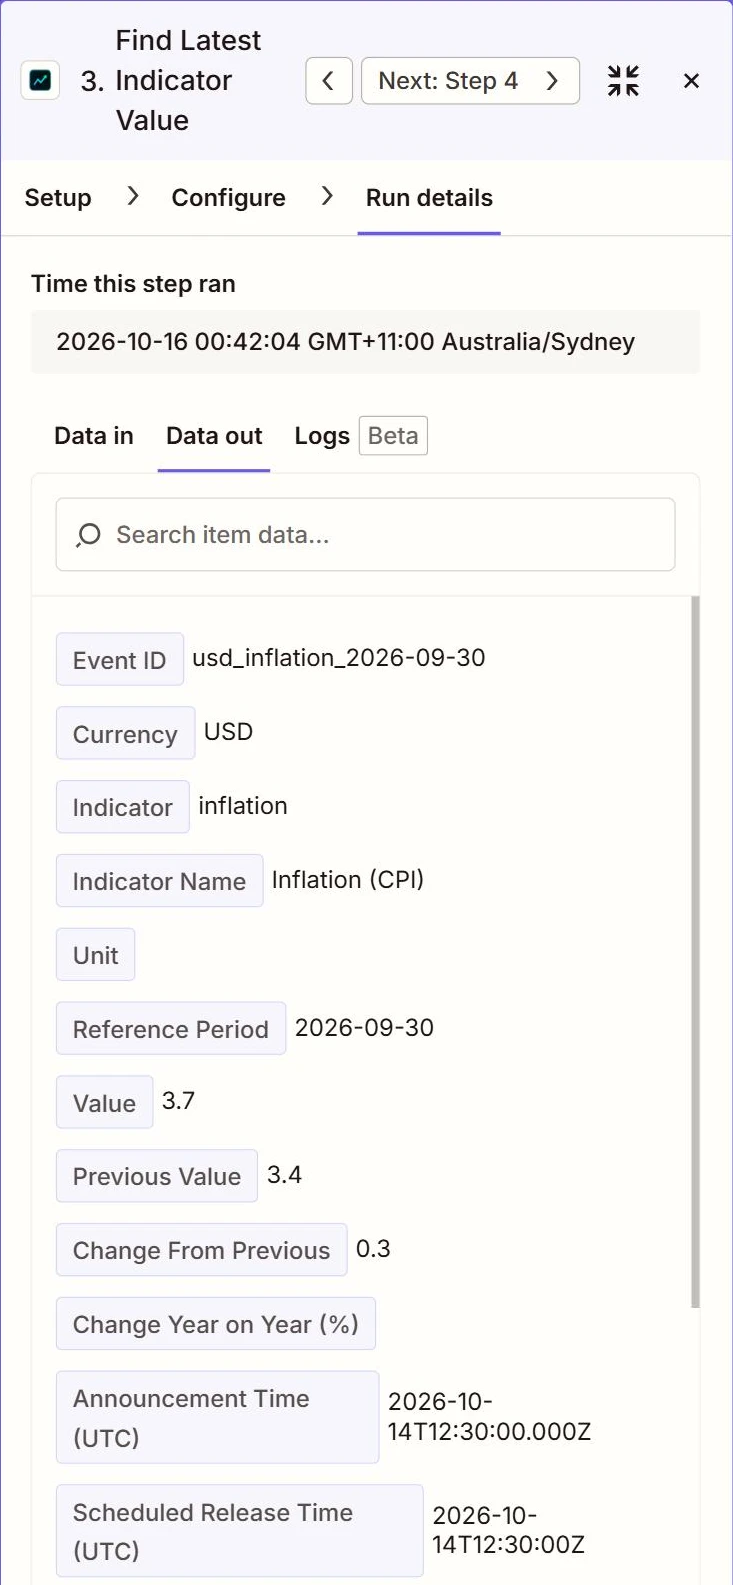The height and width of the screenshot is (1585, 733).
Task: Open the Logs tab
Action: 322,436
